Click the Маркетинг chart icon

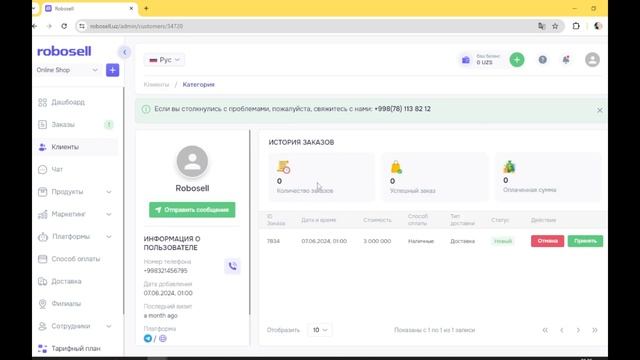42,214
